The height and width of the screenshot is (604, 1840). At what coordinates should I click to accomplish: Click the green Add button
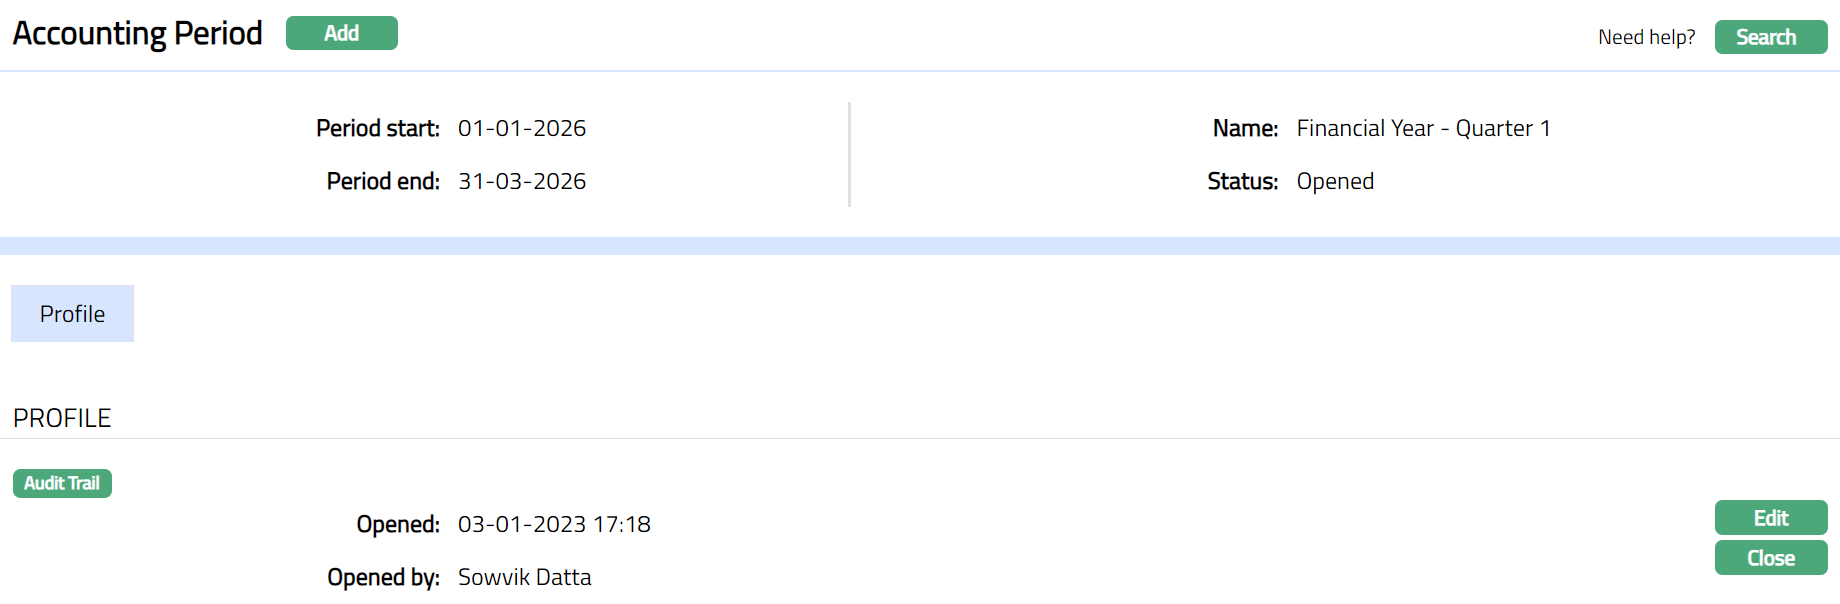tap(341, 33)
